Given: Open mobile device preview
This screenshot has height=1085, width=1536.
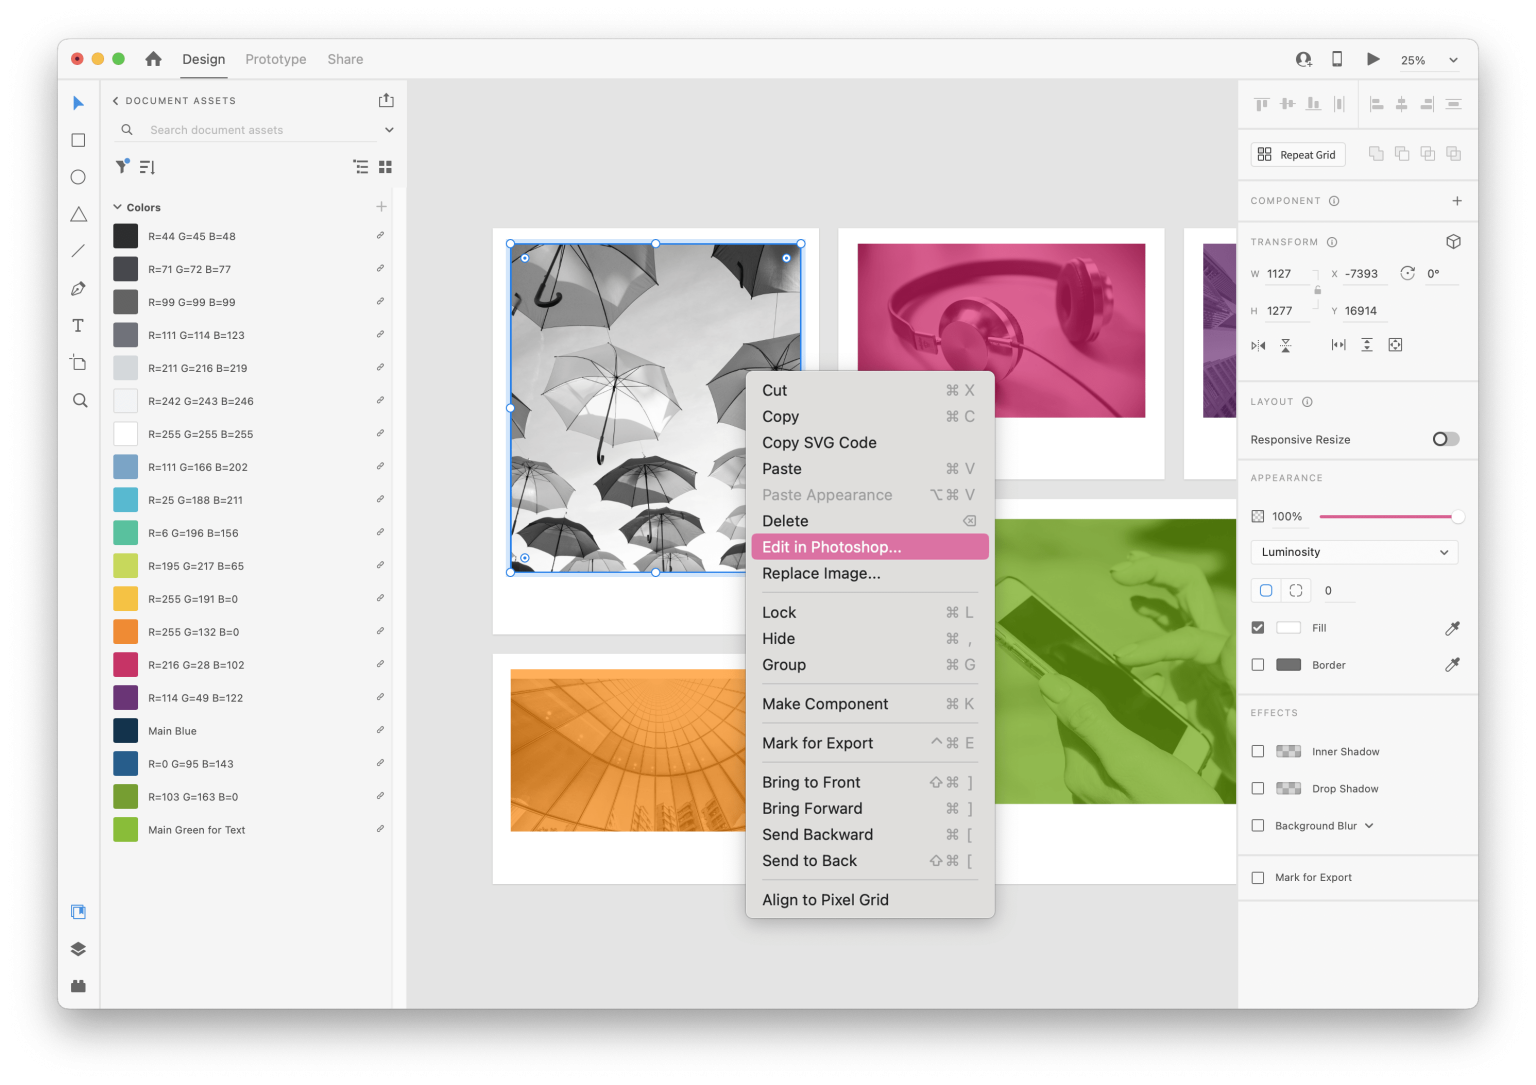Looking at the screenshot, I should [1337, 59].
